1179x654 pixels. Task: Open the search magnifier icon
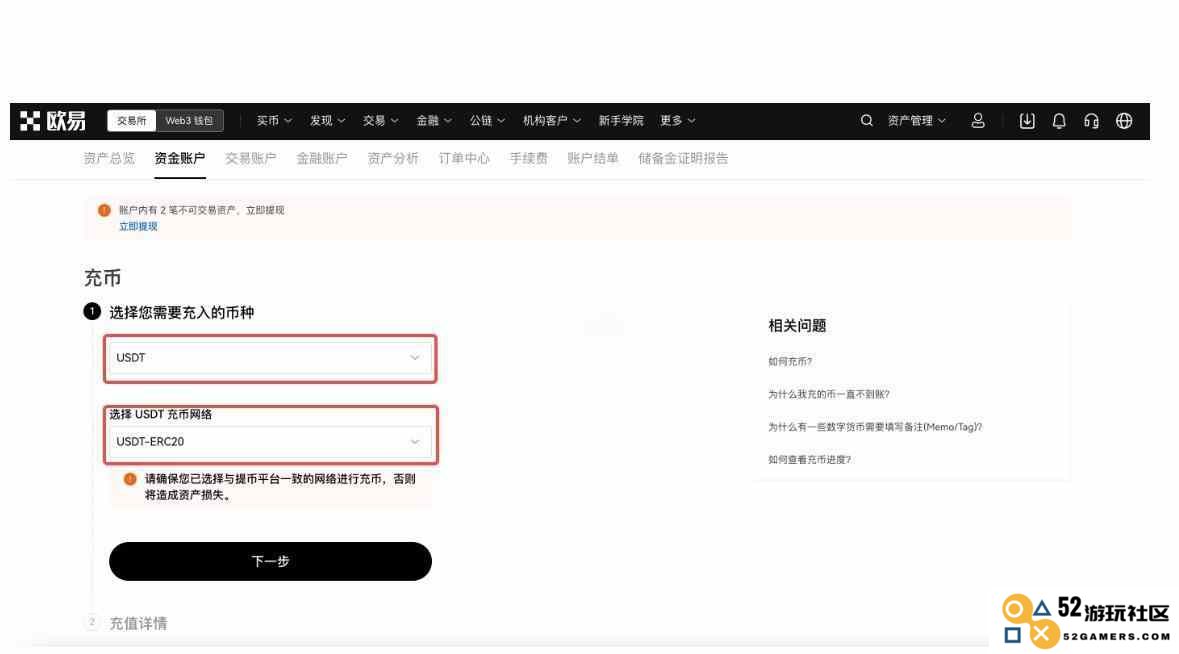coord(866,120)
